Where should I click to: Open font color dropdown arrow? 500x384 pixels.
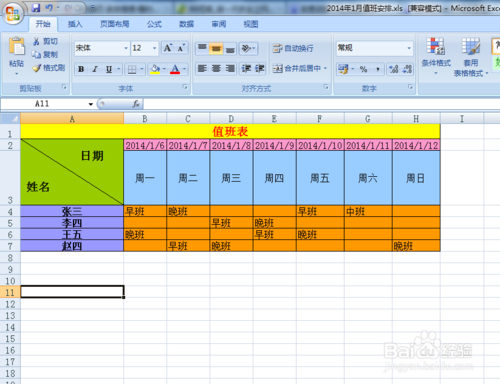coord(184,69)
